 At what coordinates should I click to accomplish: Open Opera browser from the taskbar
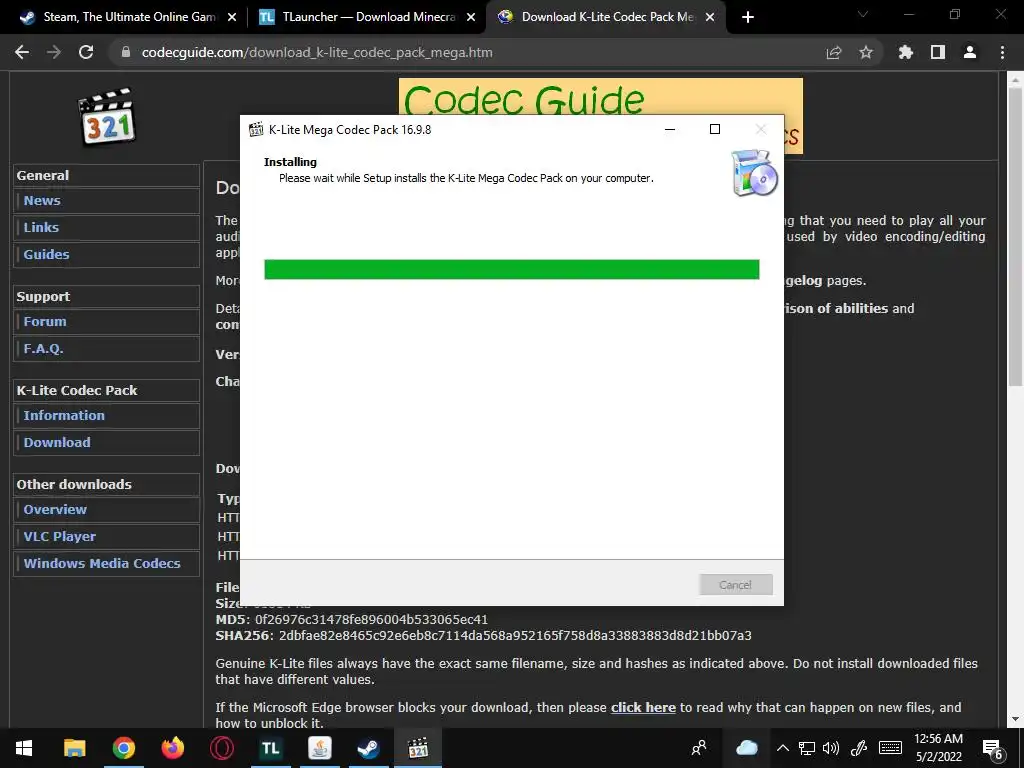click(221, 748)
